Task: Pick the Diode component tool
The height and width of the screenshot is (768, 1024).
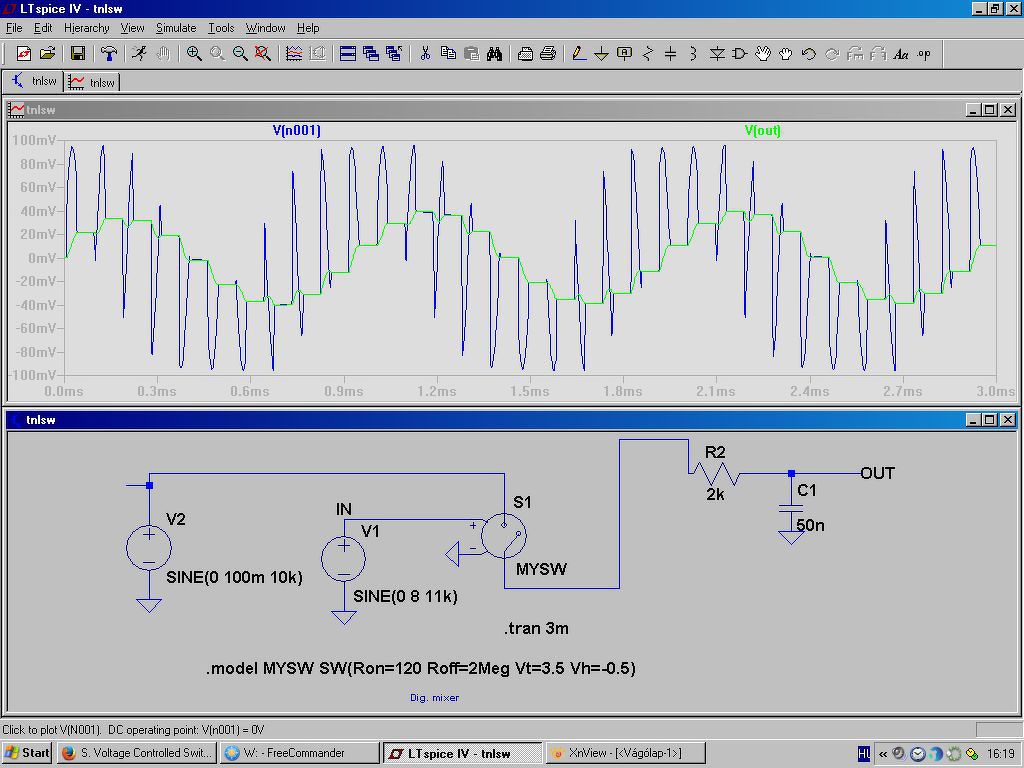Action: [x=717, y=54]
